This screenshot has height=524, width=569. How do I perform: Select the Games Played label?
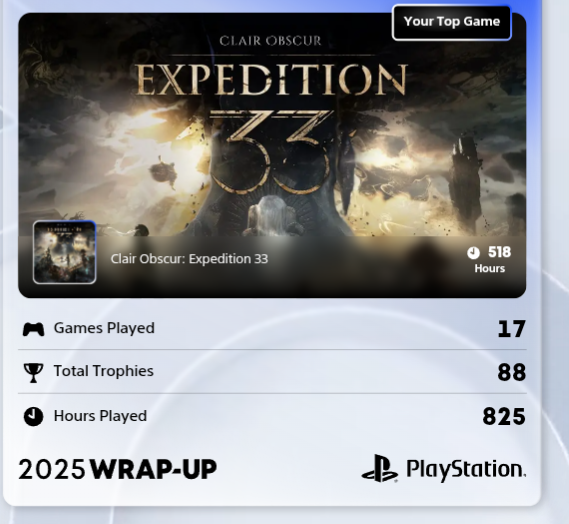(104, 328)
